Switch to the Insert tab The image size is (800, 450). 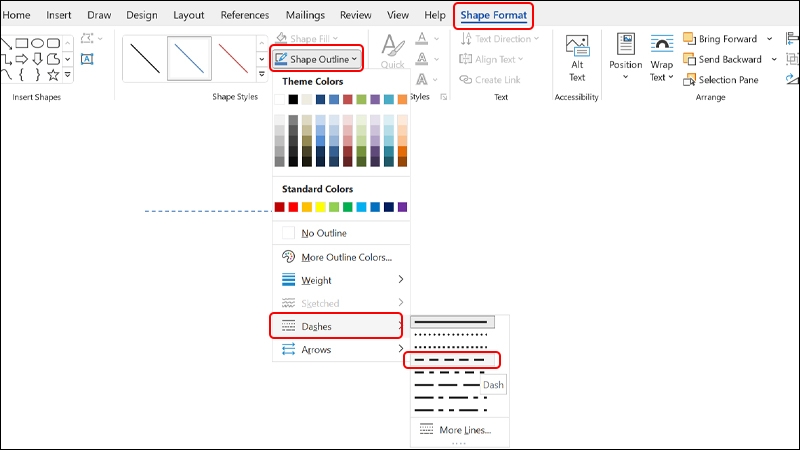point(59,15)
